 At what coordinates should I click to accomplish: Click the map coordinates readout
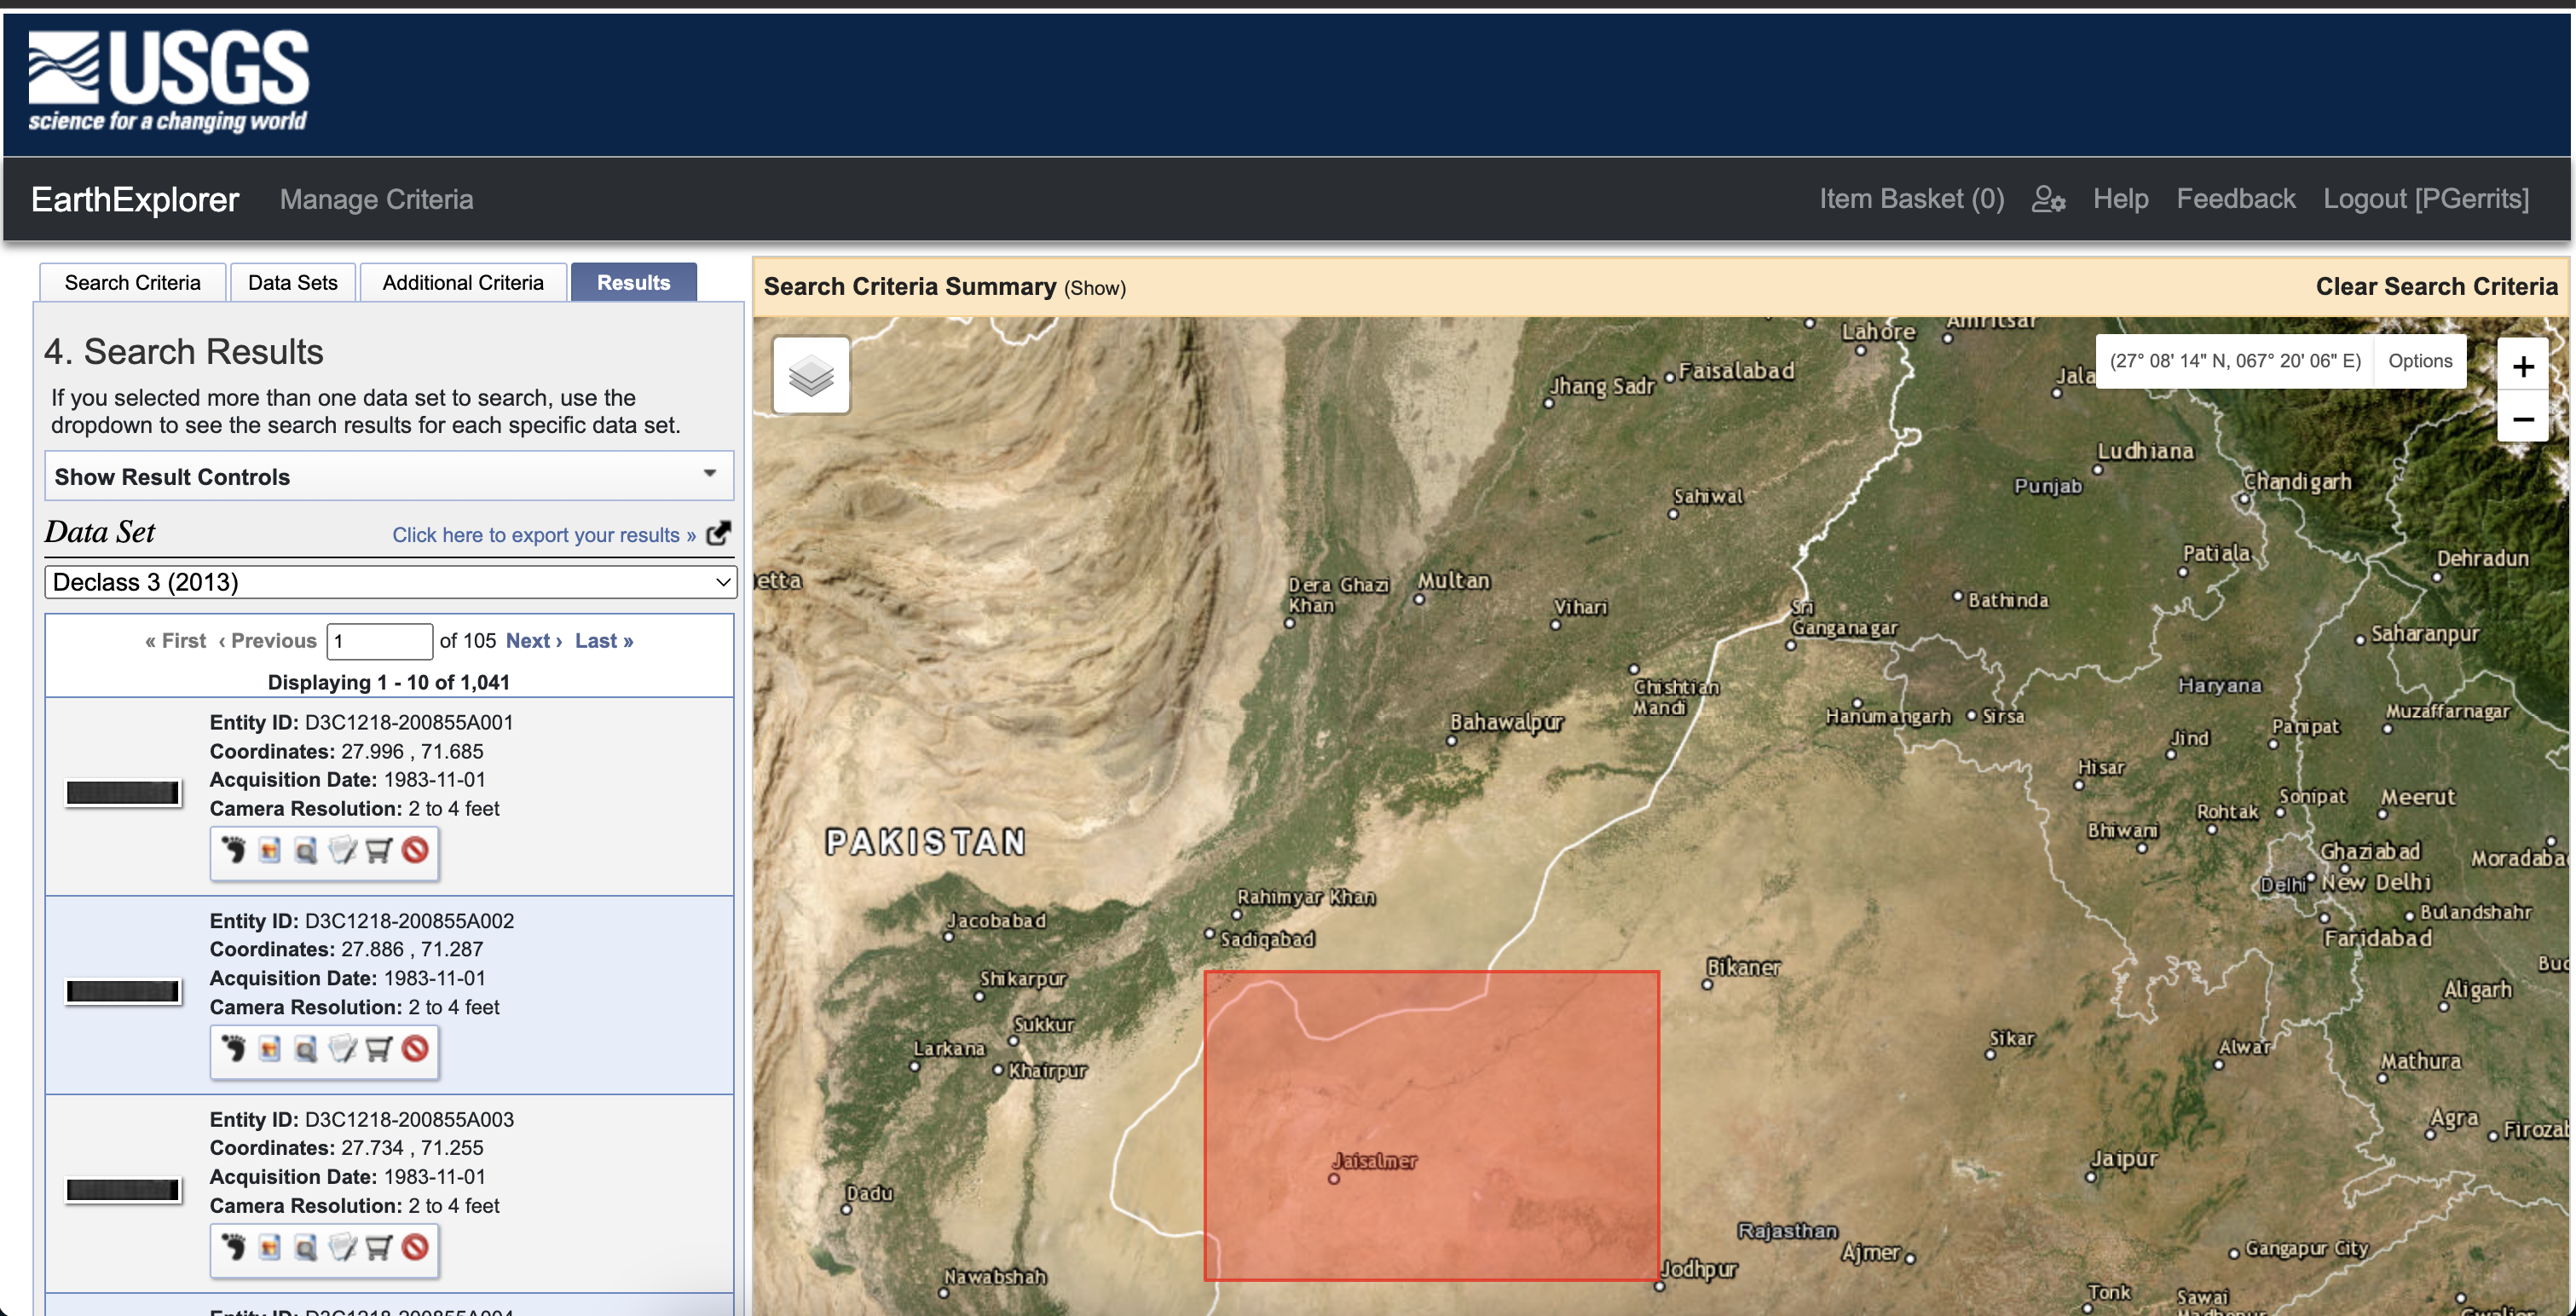(2235, 361)
